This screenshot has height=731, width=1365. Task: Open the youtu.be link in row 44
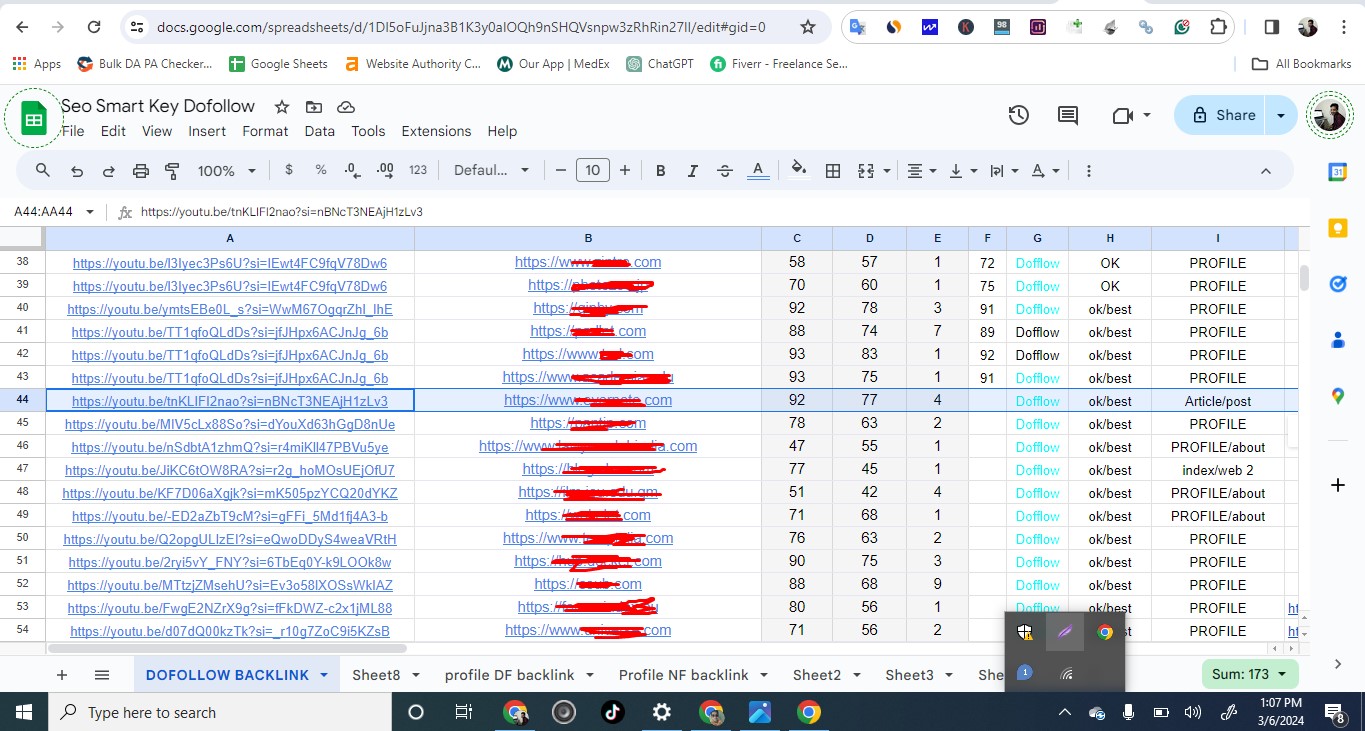coord(229,400)
